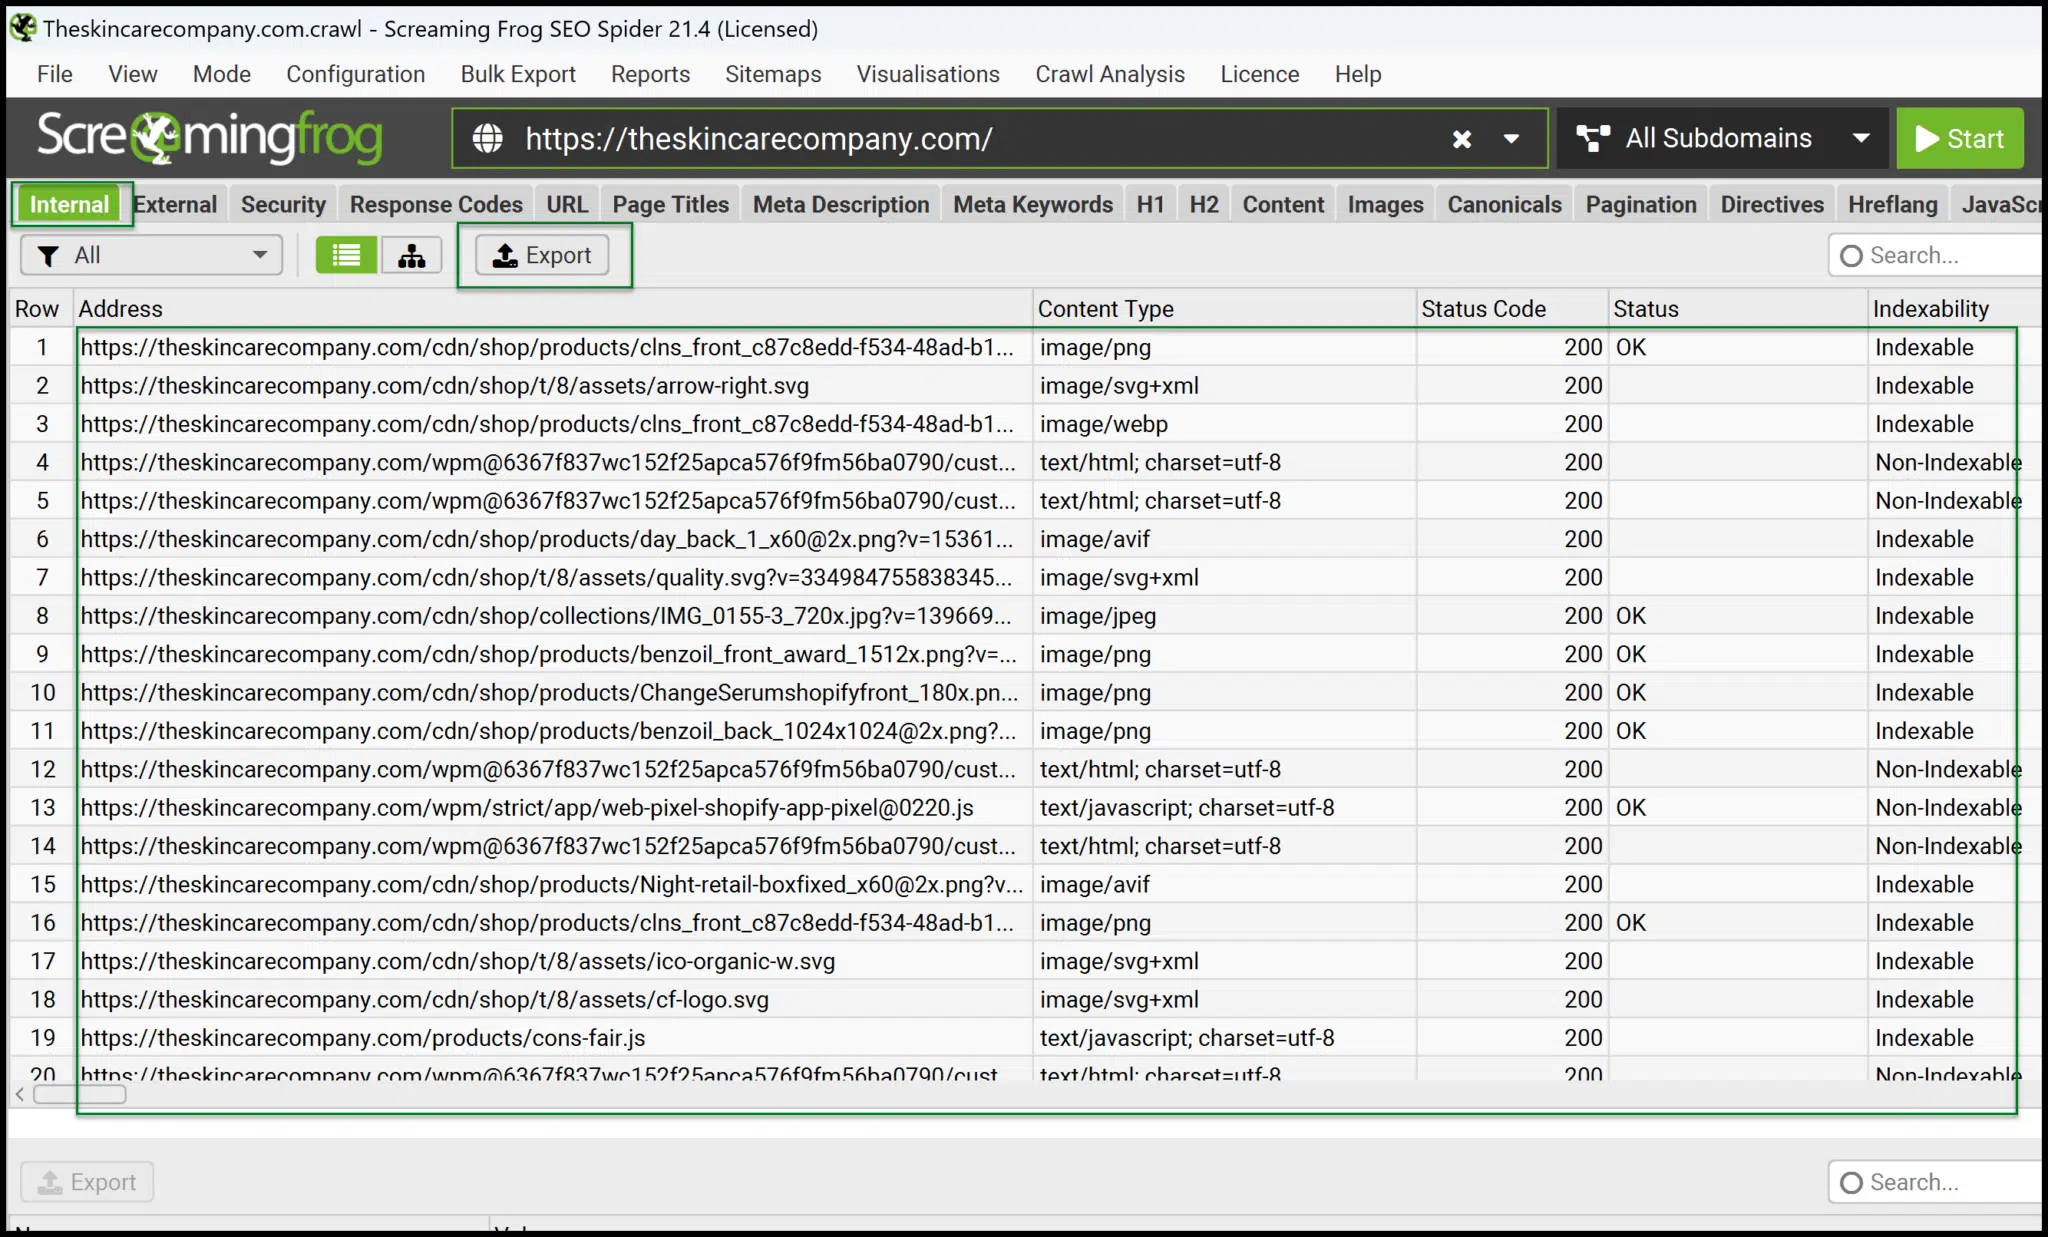Viewport: 2048px width, 1237px height.
Task: Open the Mode menu
Action: click(x=222, y=74)
